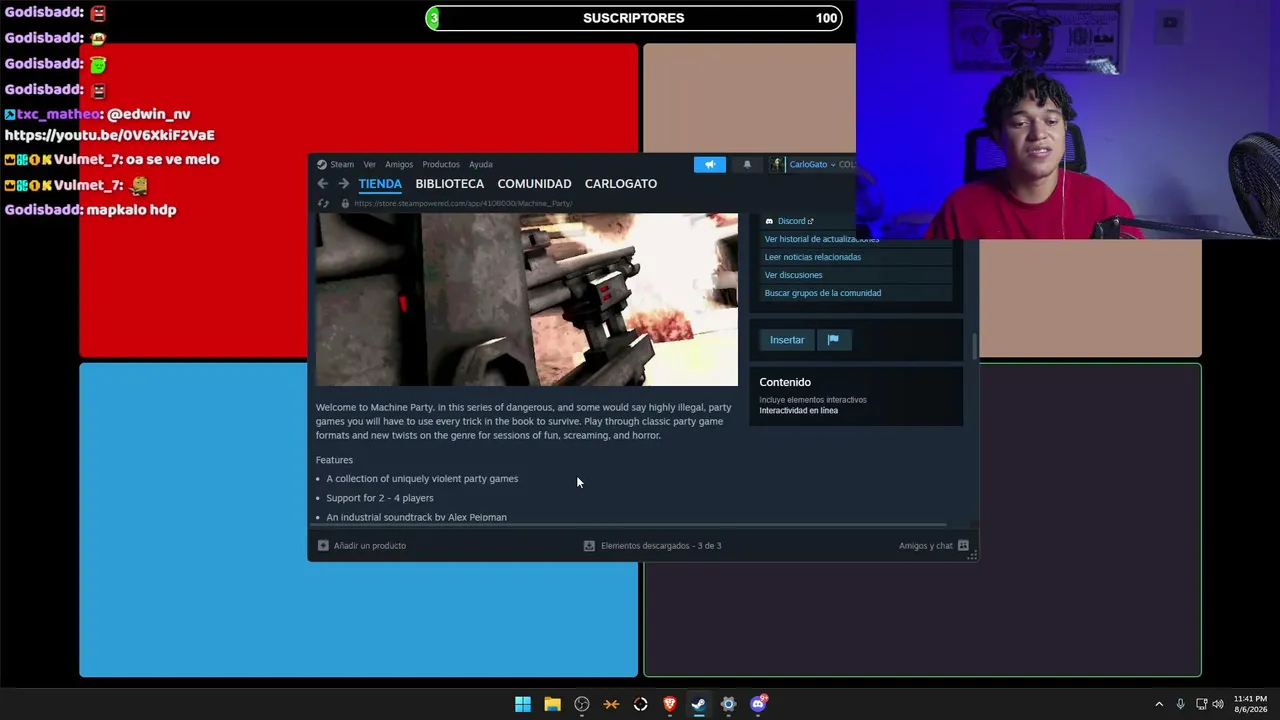Click 'A collection of uniquely violent party games'
Viewport: 1280px width, 720px height.
(422, 479)
